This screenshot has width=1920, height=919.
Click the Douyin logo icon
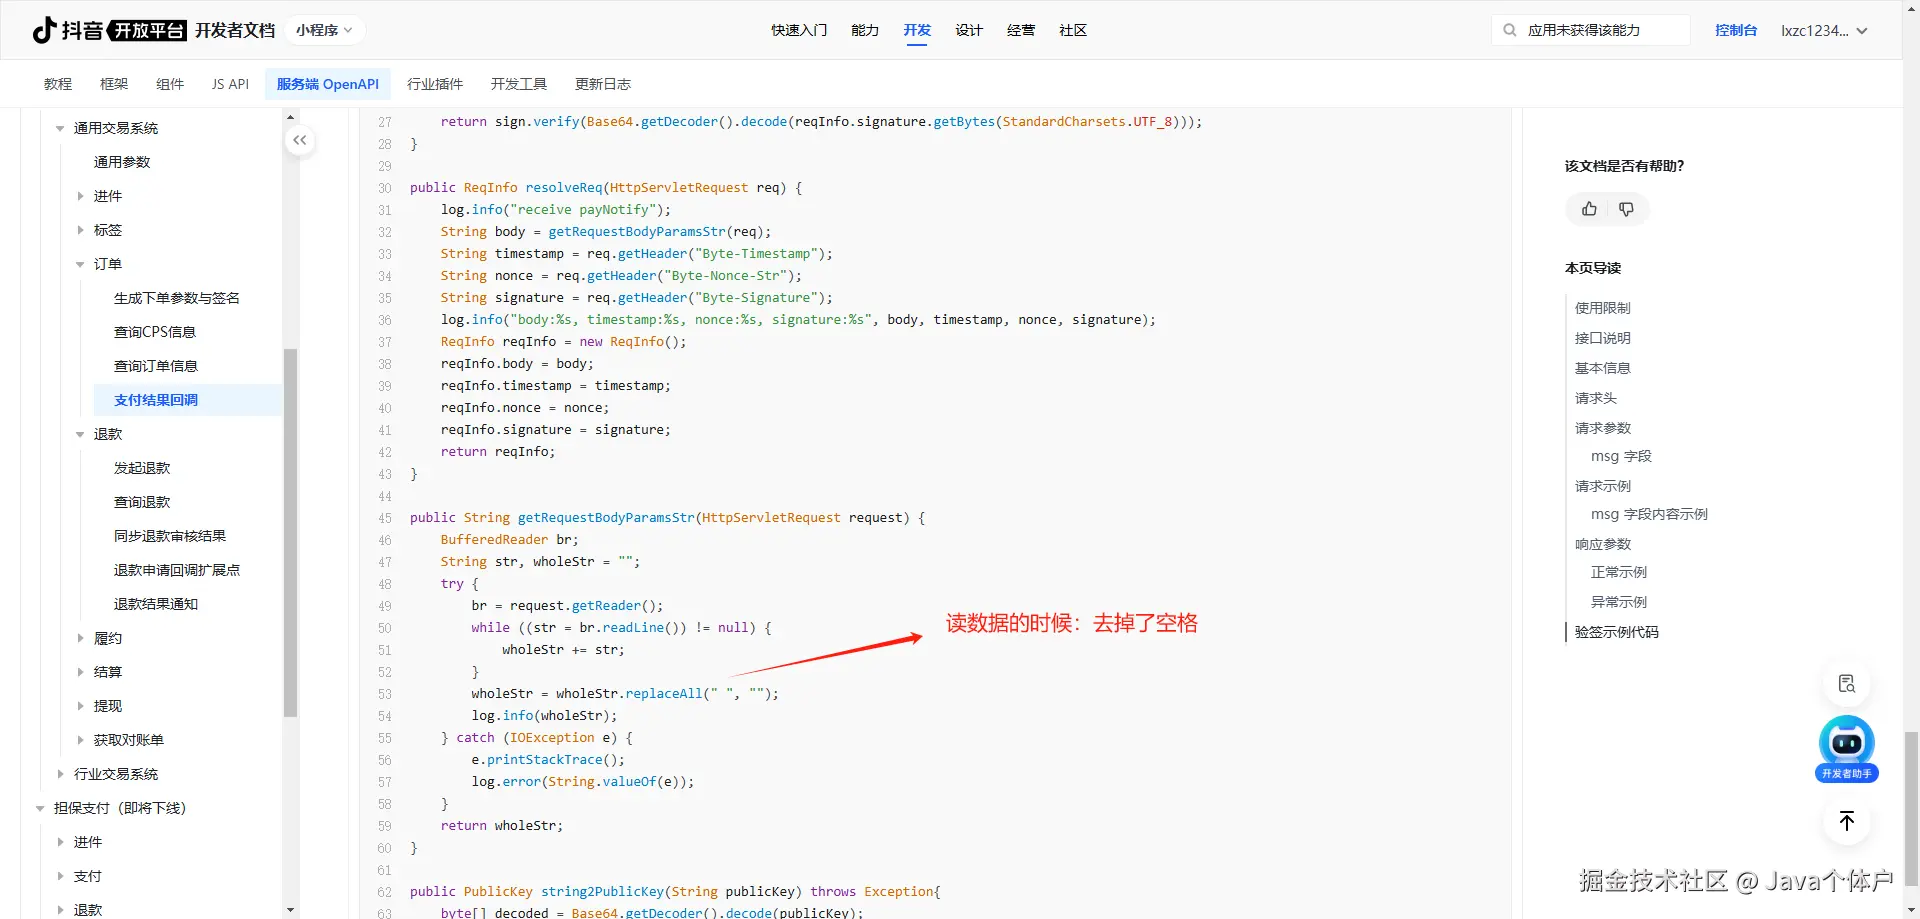(x=44, y=30)
